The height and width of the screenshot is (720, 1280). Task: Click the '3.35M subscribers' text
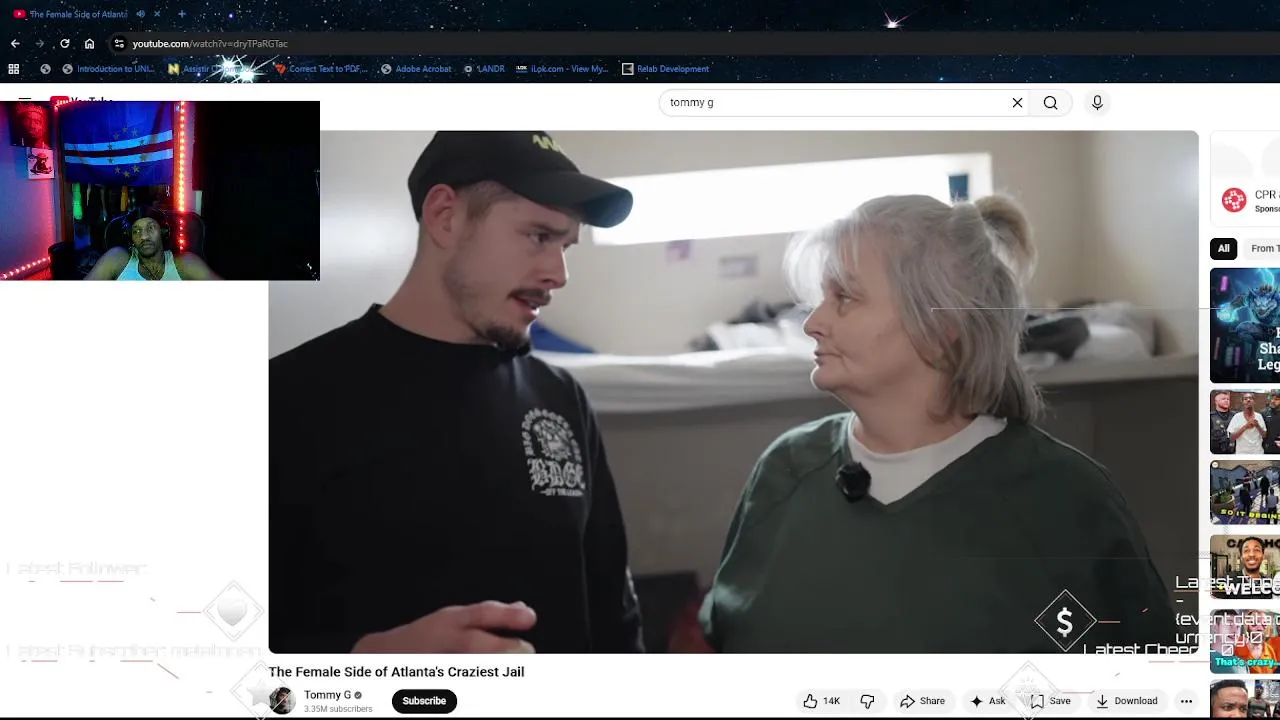coord(338,709)
